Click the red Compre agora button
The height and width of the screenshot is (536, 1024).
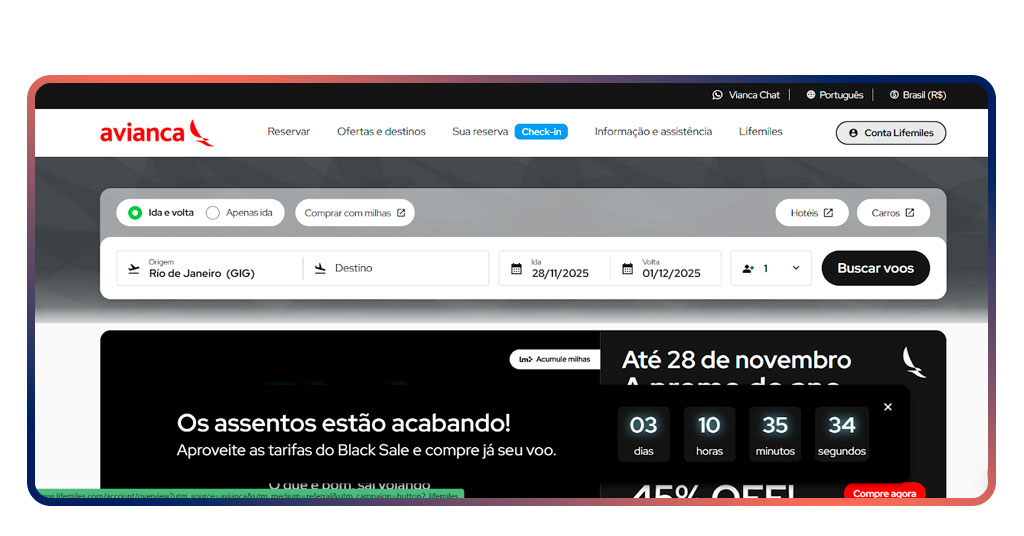[x=884, y=492]
